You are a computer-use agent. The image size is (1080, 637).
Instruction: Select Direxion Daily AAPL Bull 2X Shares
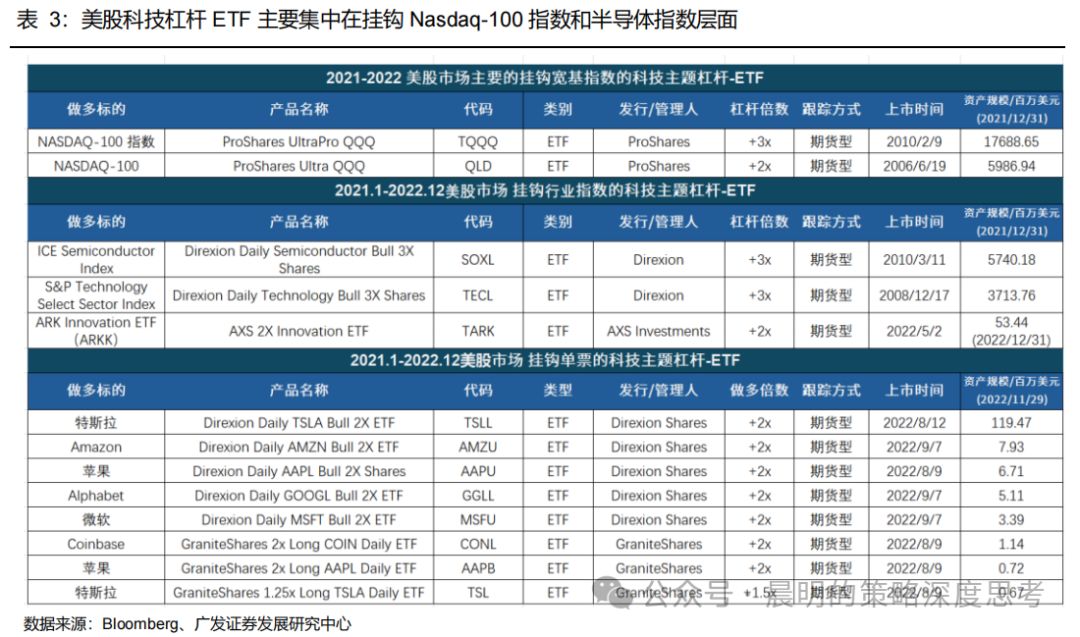pyautogui.click(x=299, y=471)
